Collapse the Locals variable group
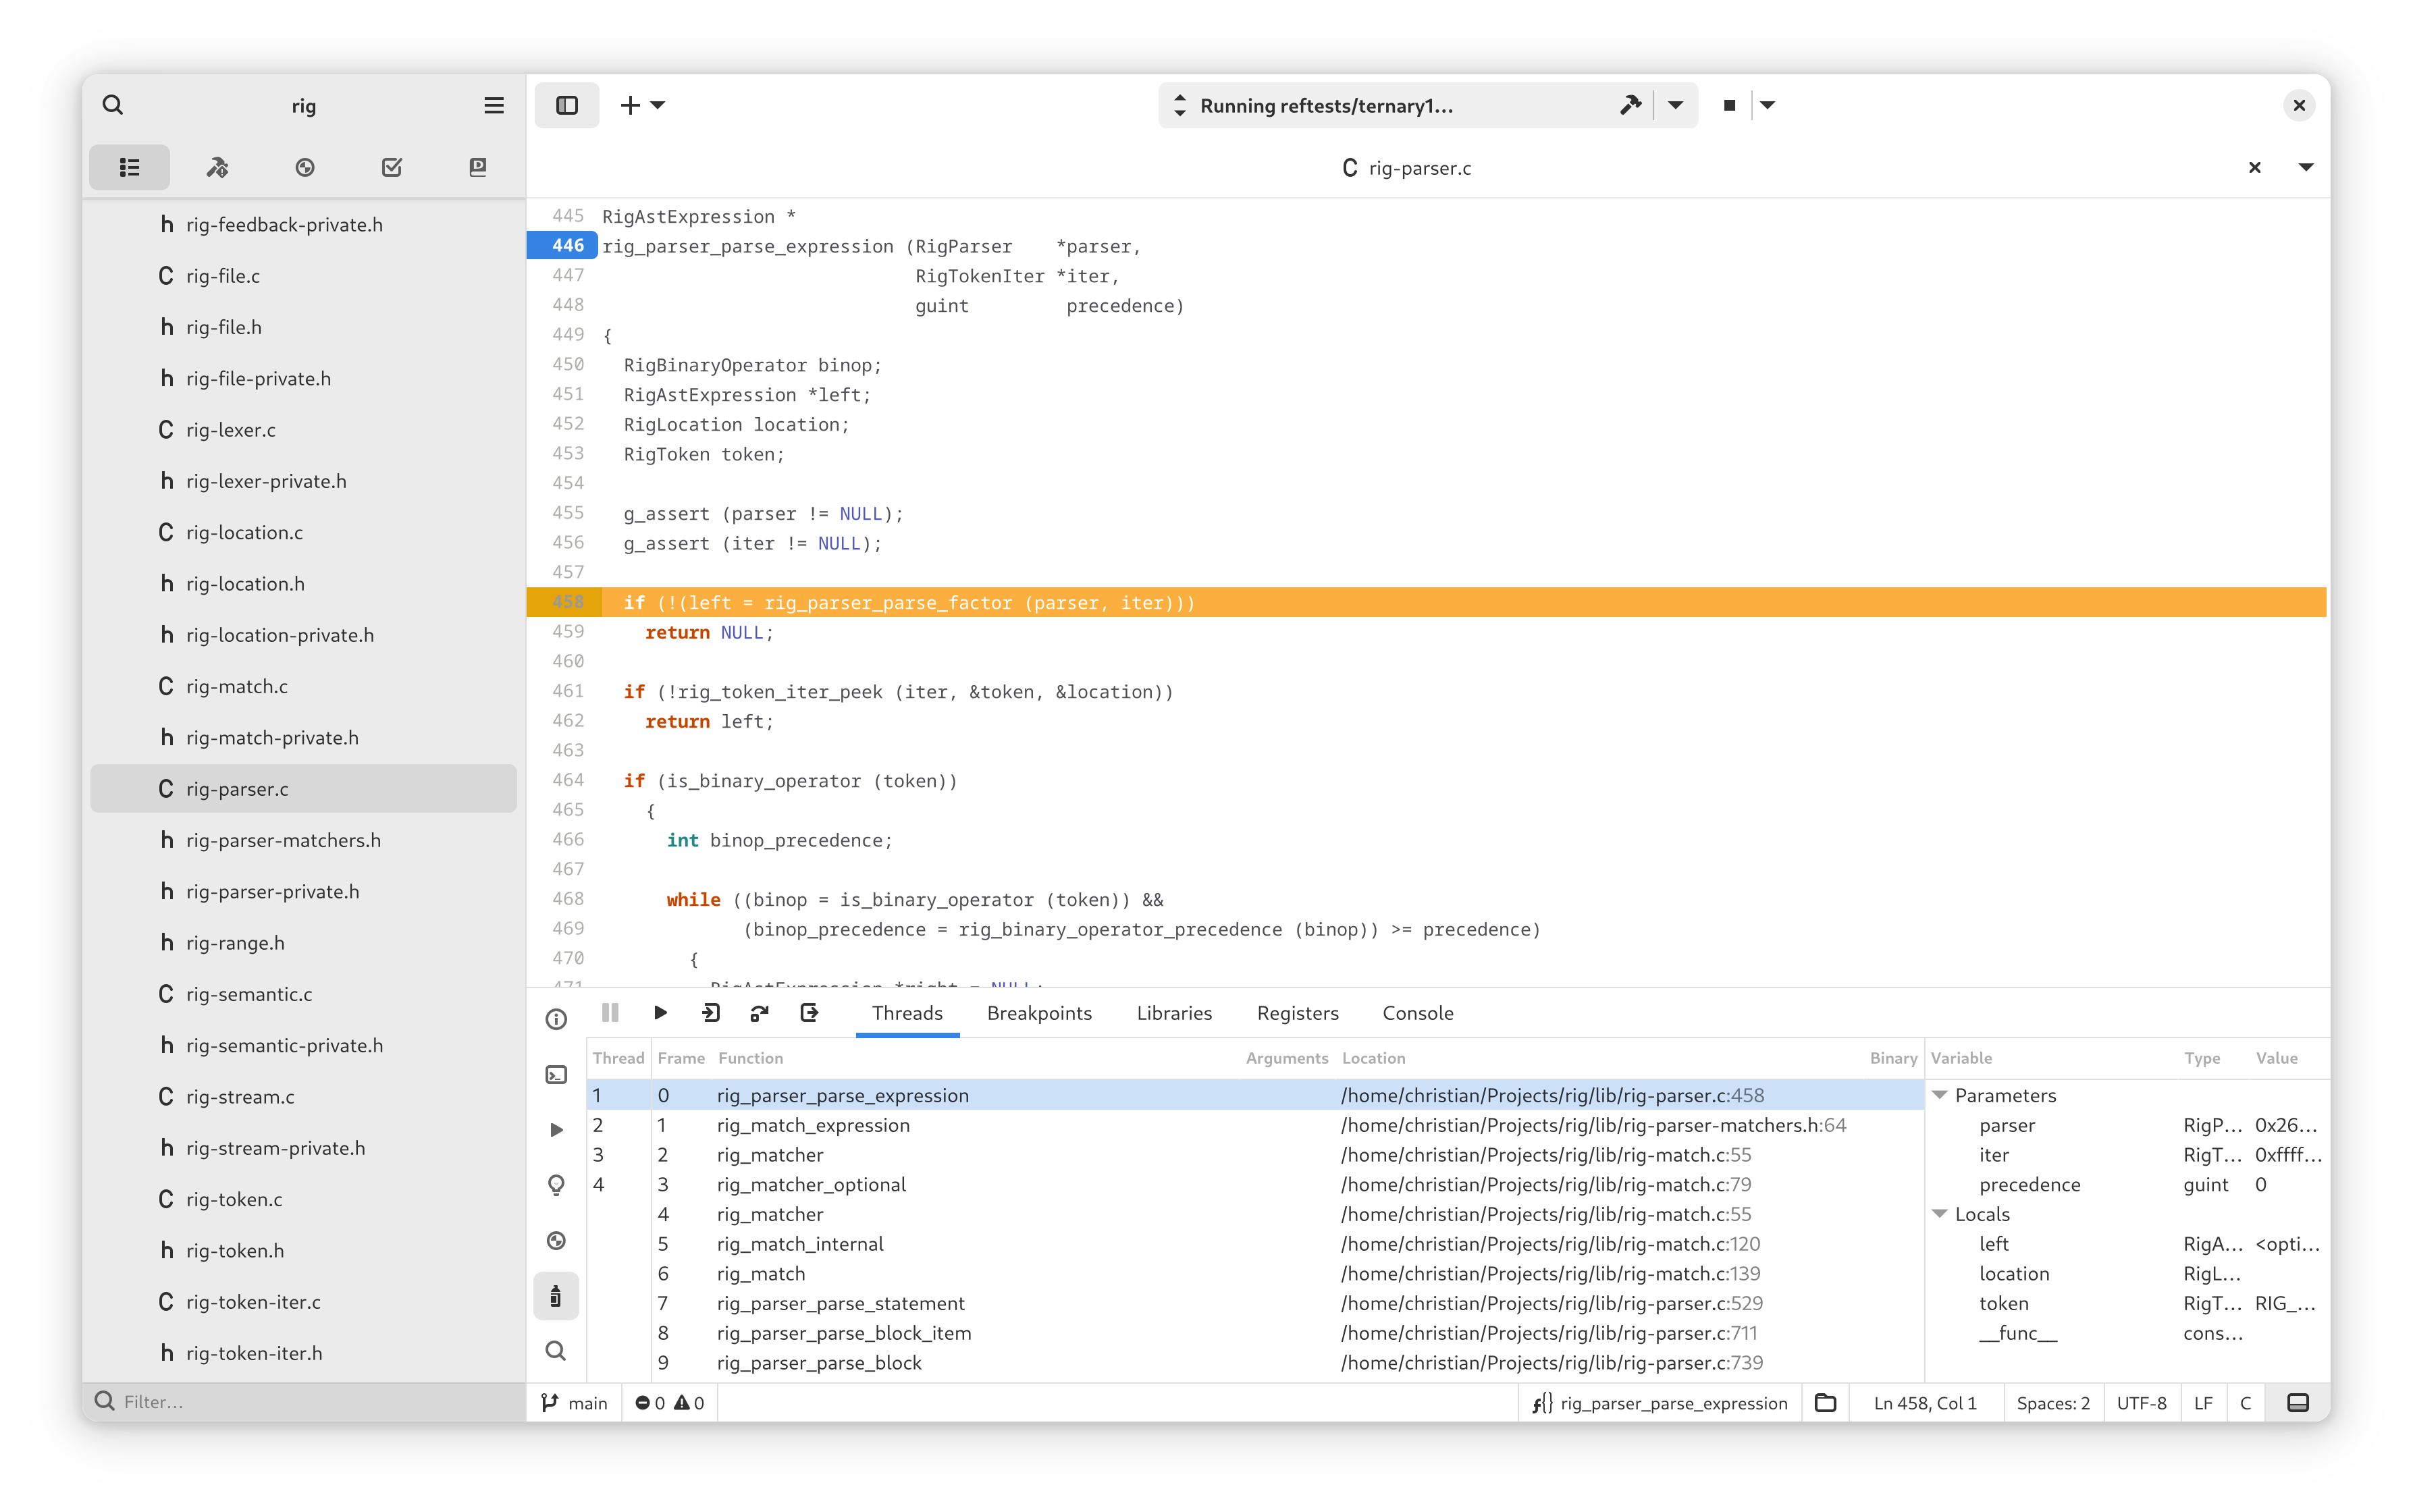Screen dimensions: 2413x1512 pos(1939,1214)
